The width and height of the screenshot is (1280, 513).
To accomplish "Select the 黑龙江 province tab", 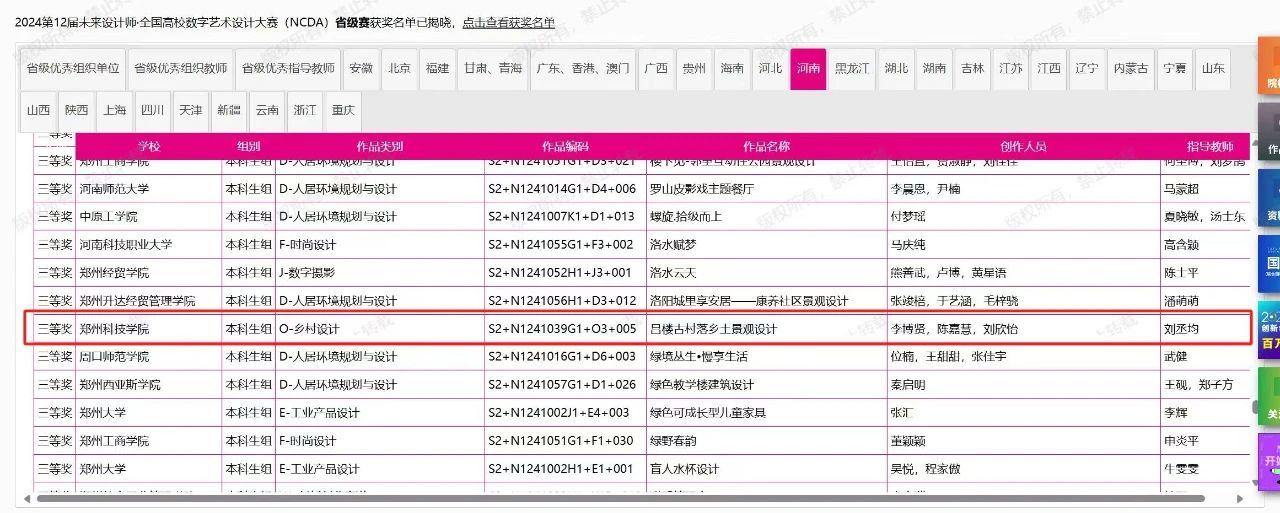I will point(852,69).
